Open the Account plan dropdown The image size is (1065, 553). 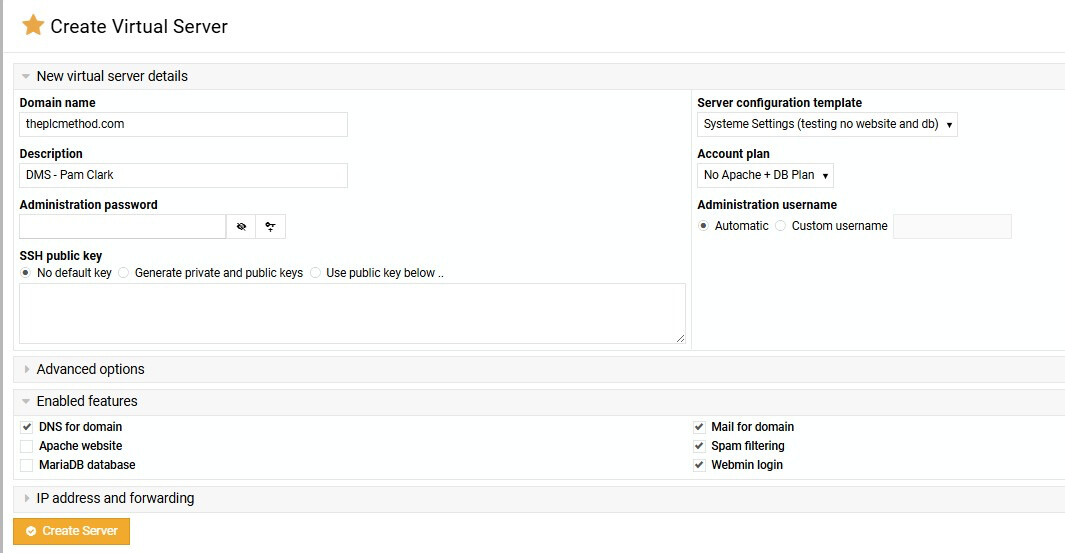coord(765,175)
